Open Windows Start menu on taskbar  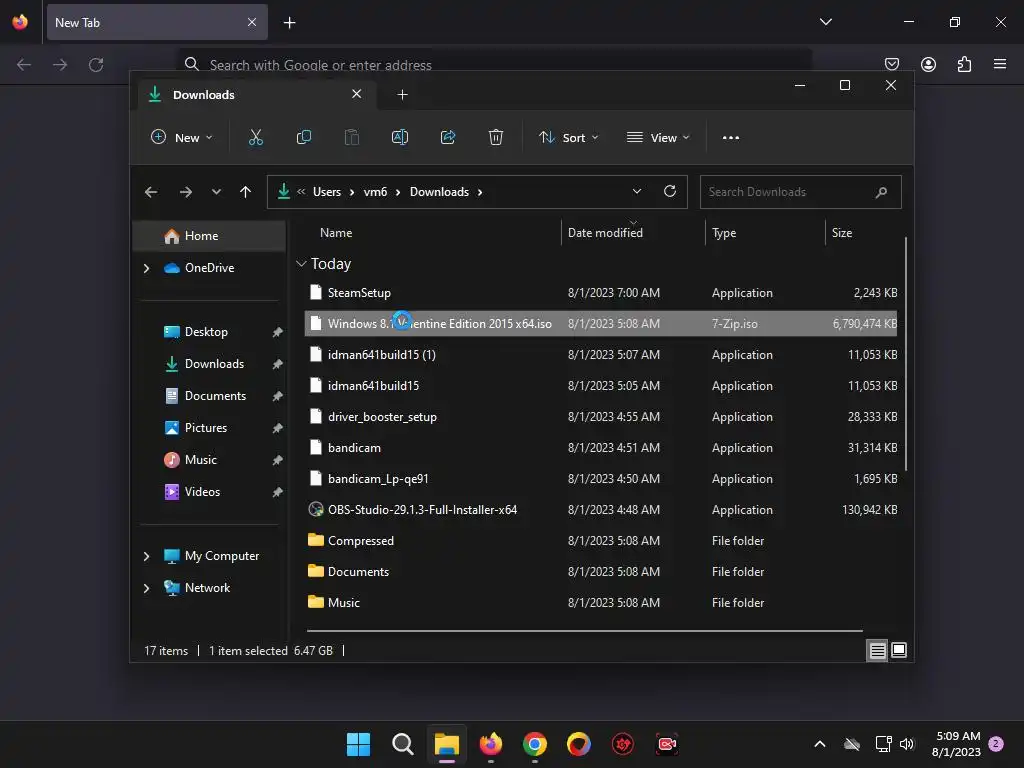[x=358, y=744]
